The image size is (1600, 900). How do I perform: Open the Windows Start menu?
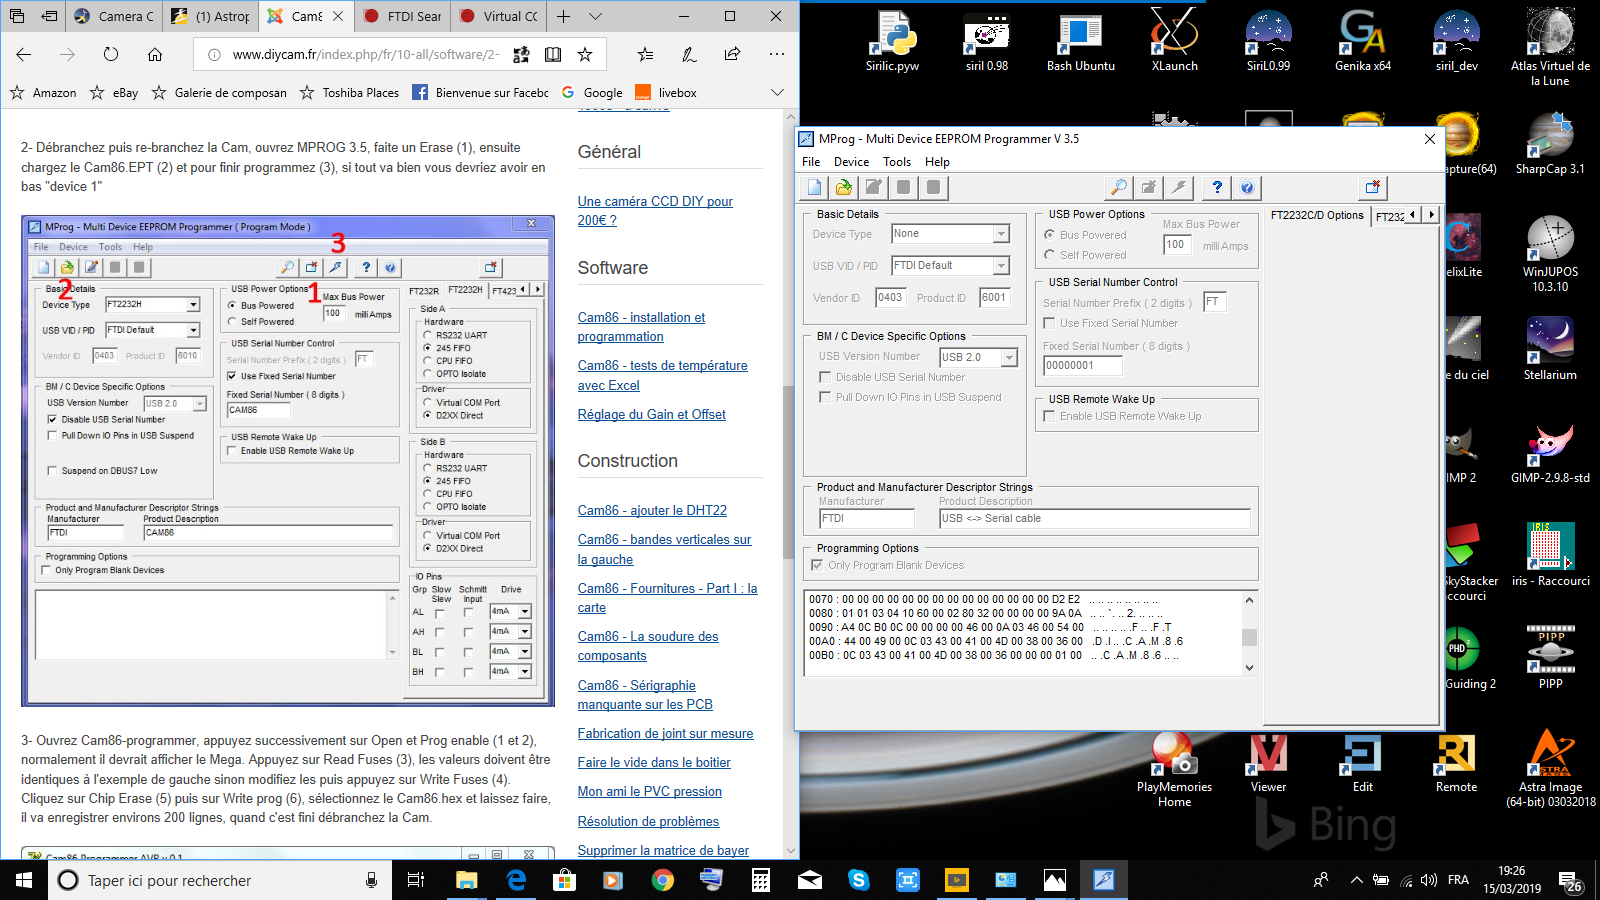[24, 880]
